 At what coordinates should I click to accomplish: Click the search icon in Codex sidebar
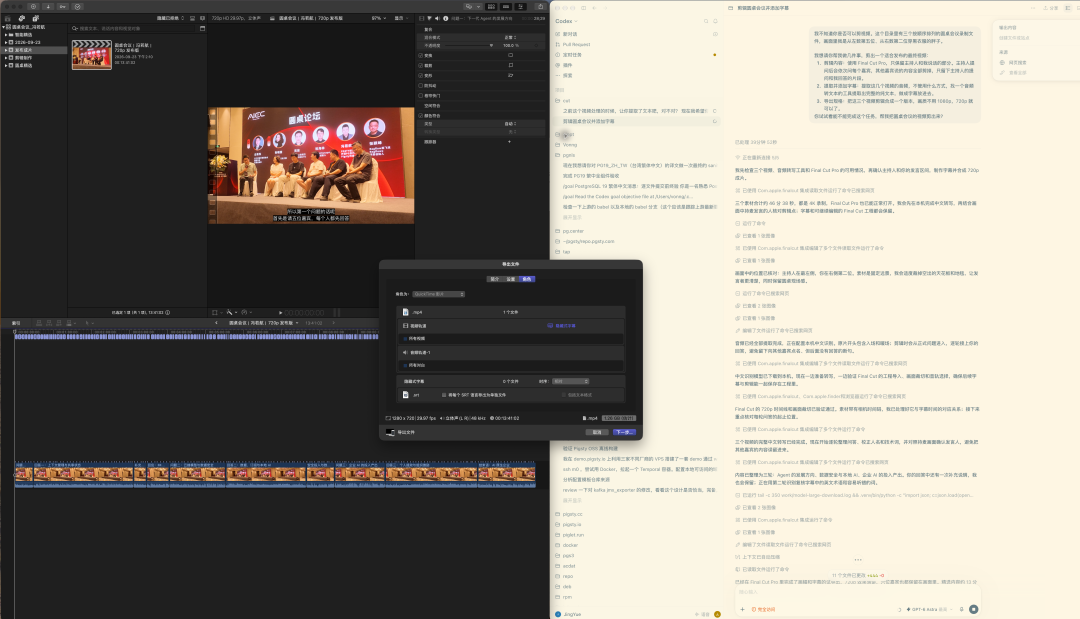click(x=706, y=21)
